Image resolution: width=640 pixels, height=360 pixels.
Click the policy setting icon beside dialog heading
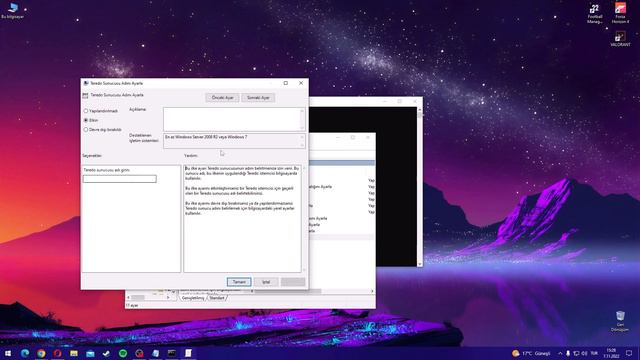pyautogui.click(x=85, y=95)
